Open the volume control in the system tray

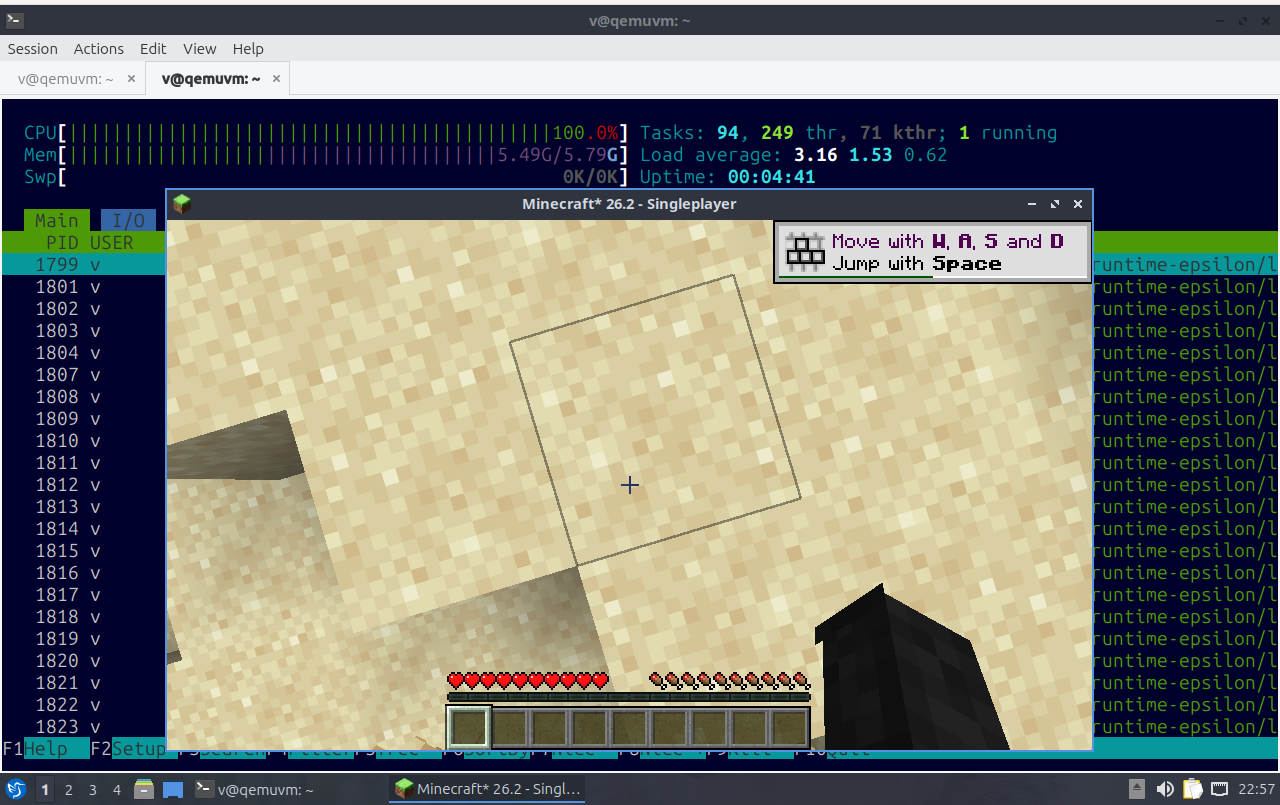pyautogui.click(x=1165, y=789)
